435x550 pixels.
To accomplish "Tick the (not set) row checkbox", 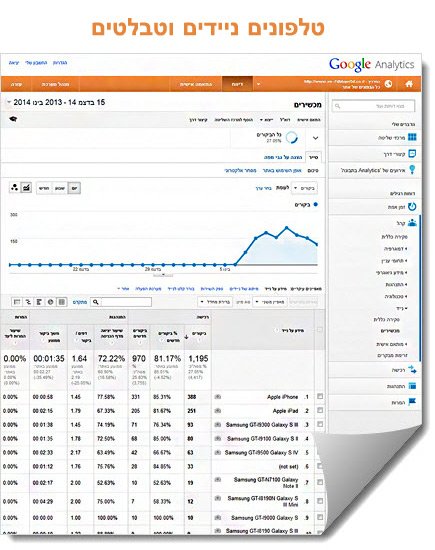I will (x=320, y=466).
